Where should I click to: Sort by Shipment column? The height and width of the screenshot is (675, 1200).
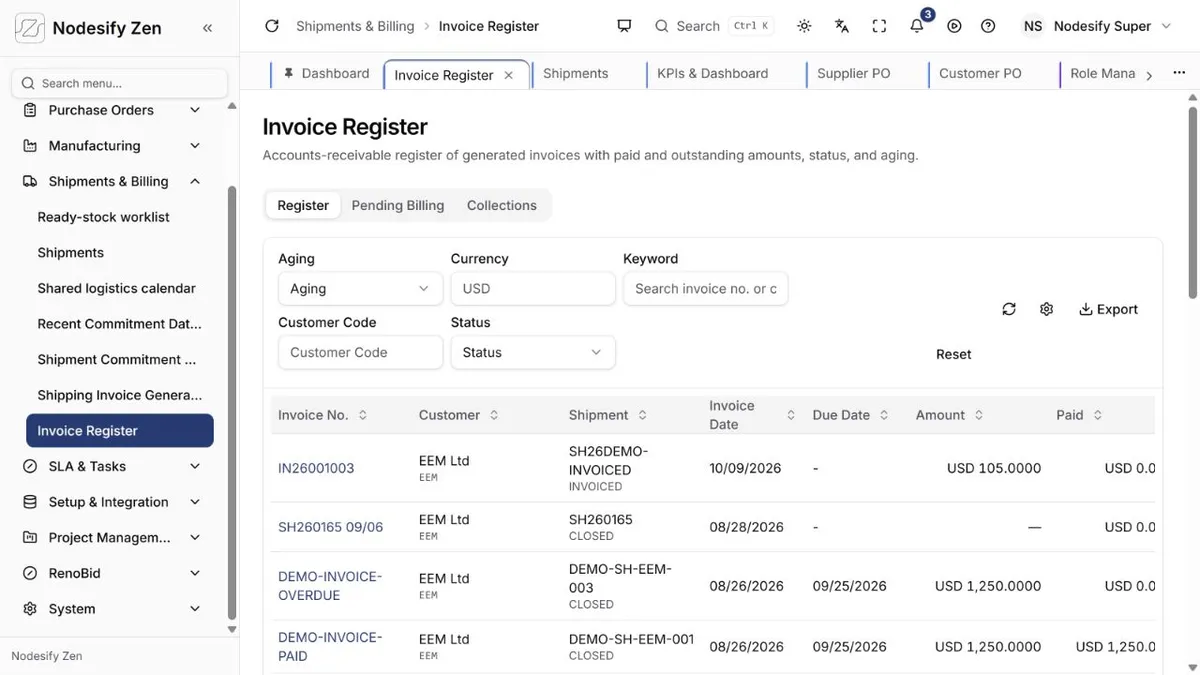(x=642, y=415)
